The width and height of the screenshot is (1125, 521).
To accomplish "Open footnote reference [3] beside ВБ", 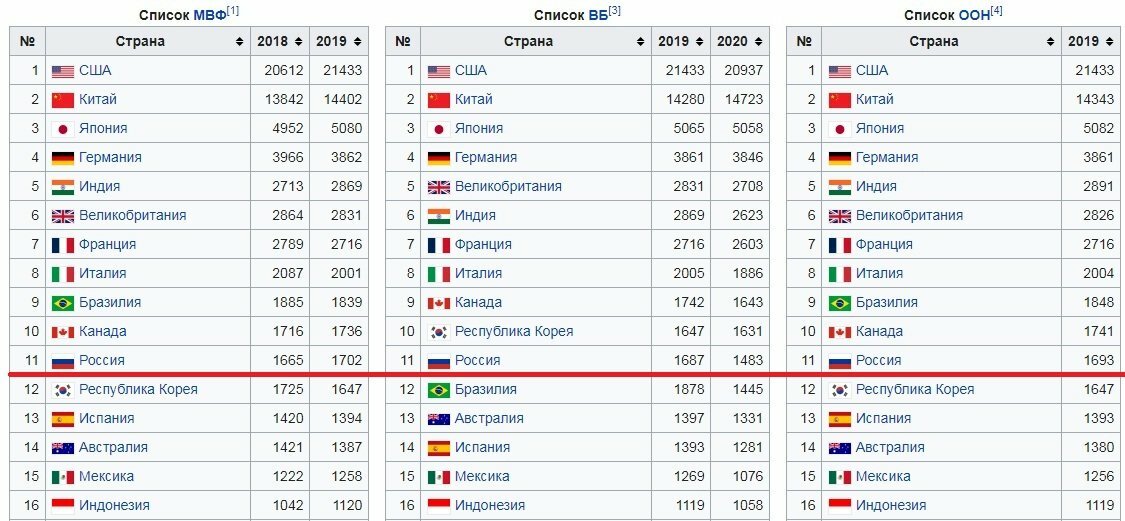I will (x=614, y=11).
